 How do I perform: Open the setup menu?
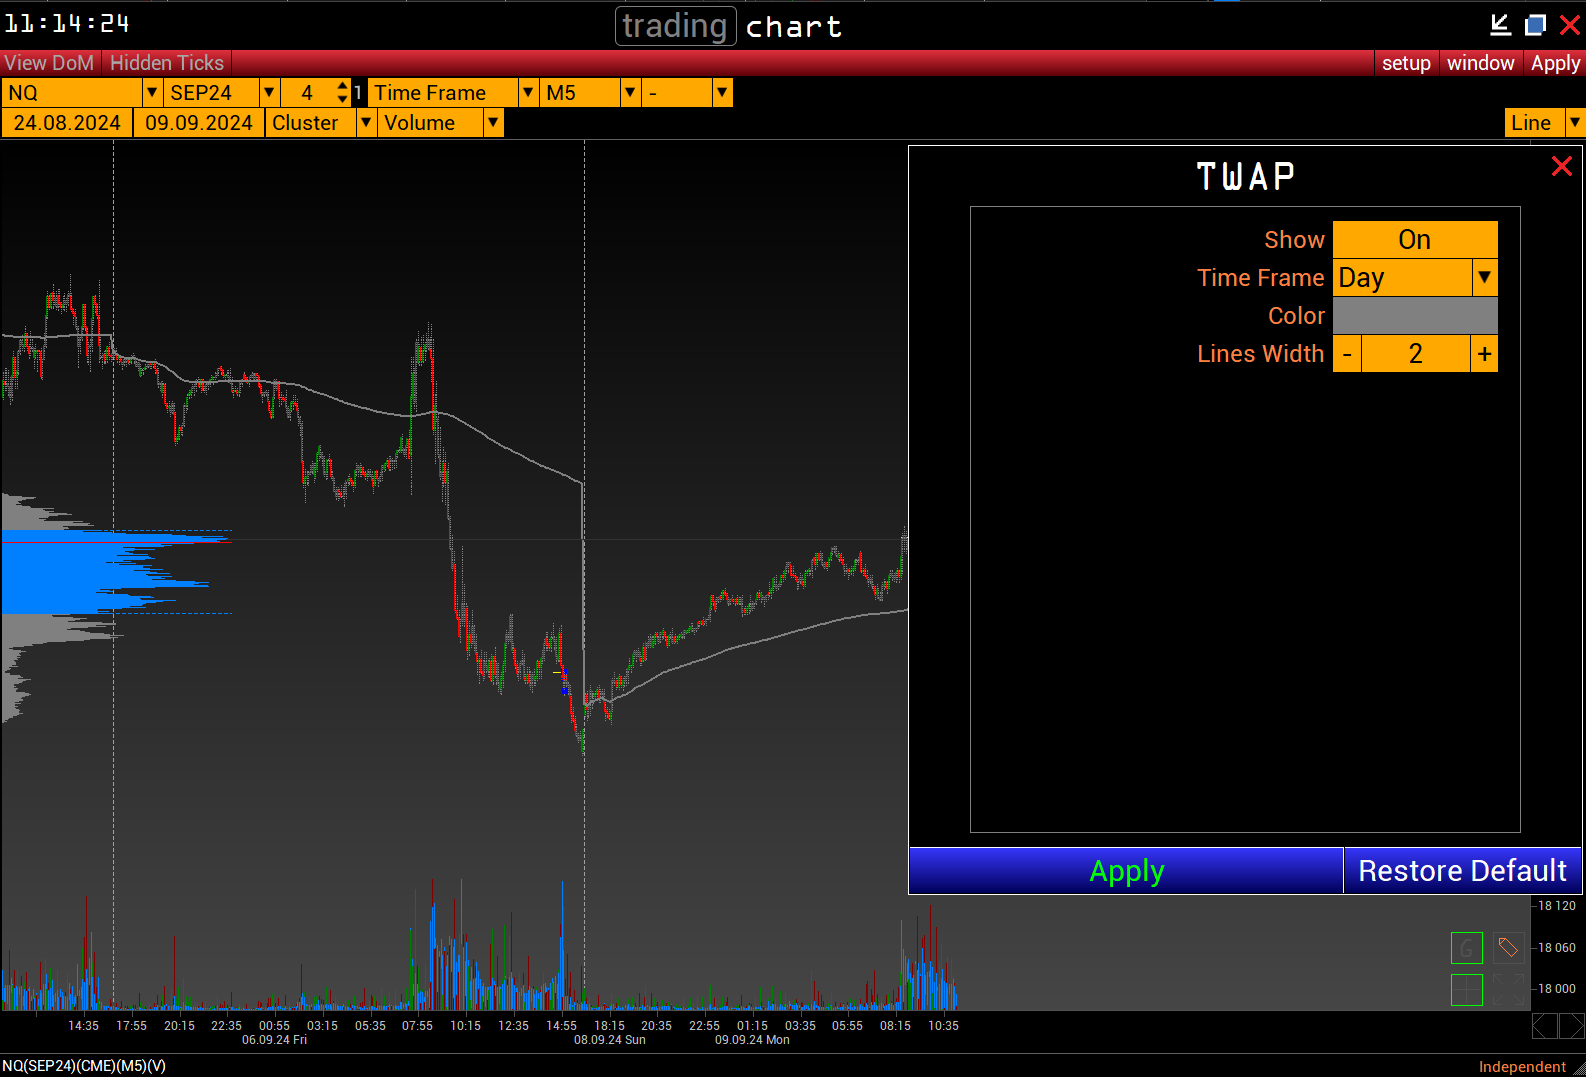point(1406,63)
